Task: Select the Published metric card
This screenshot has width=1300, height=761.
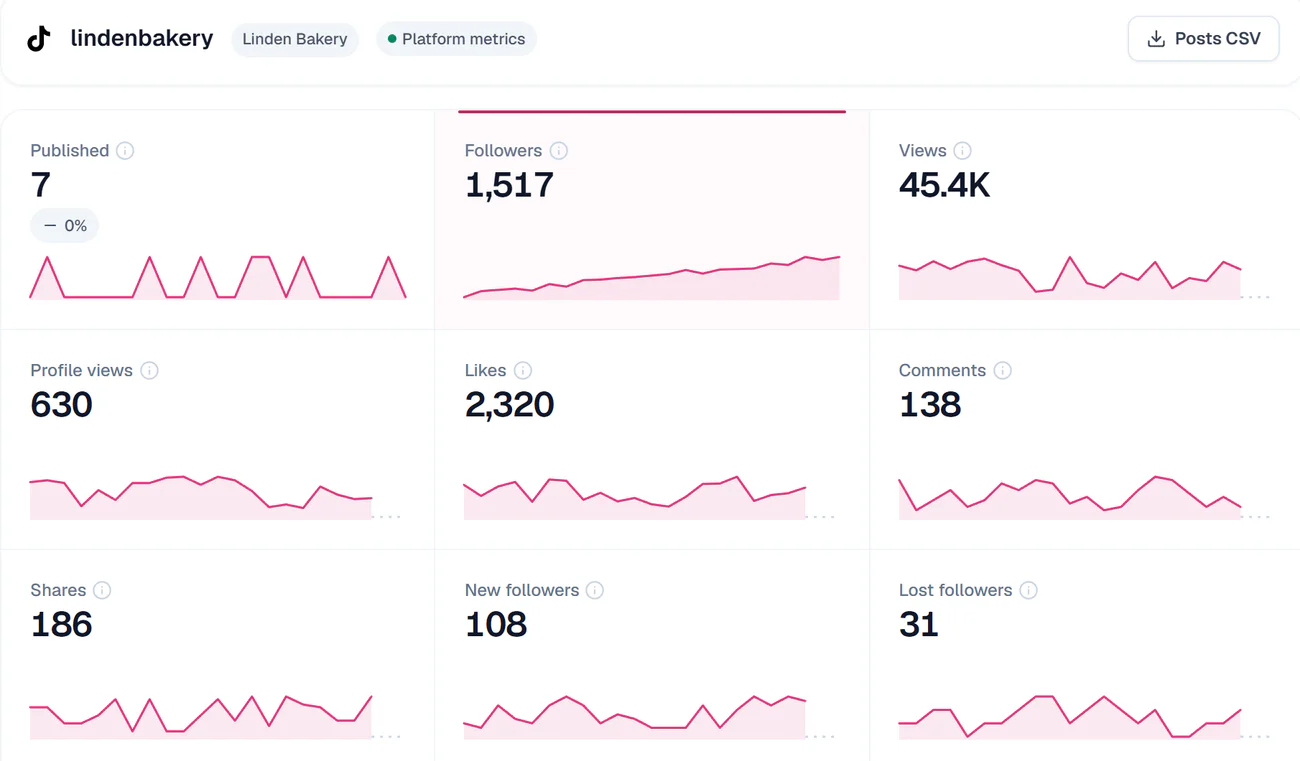Action: pyautogui.click(x=218, y=220)
